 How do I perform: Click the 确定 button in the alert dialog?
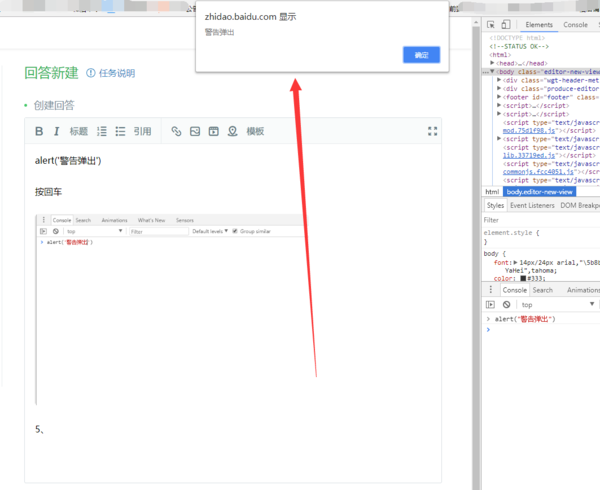coord(421,55)
